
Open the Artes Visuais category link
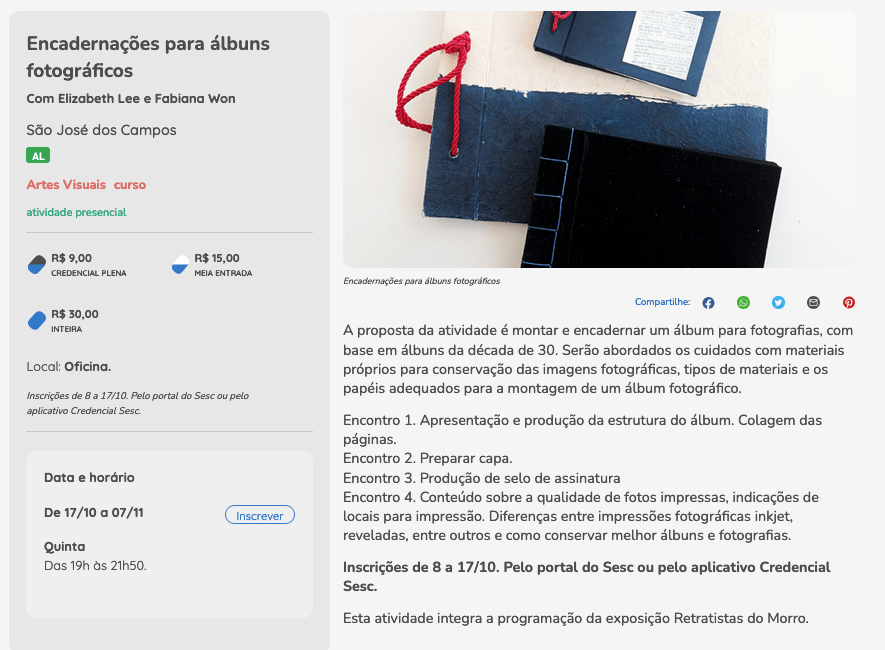66,185
